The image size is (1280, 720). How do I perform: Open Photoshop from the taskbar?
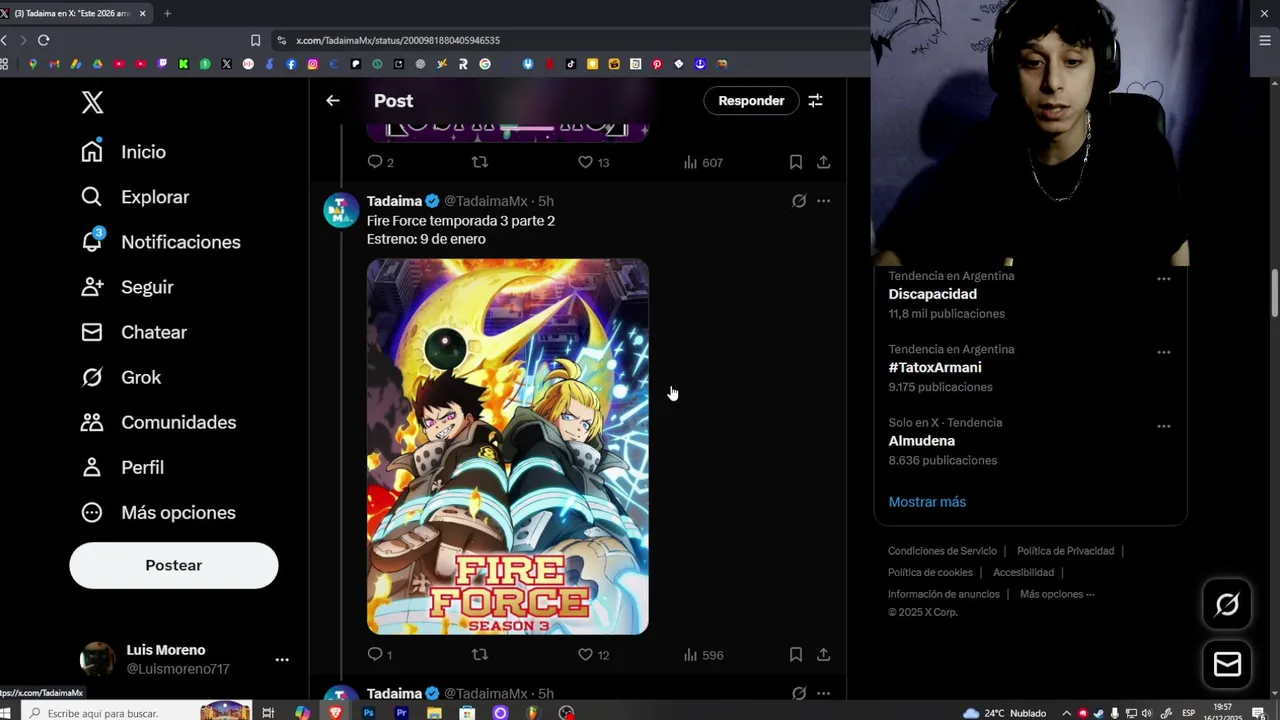click(369, 713)
